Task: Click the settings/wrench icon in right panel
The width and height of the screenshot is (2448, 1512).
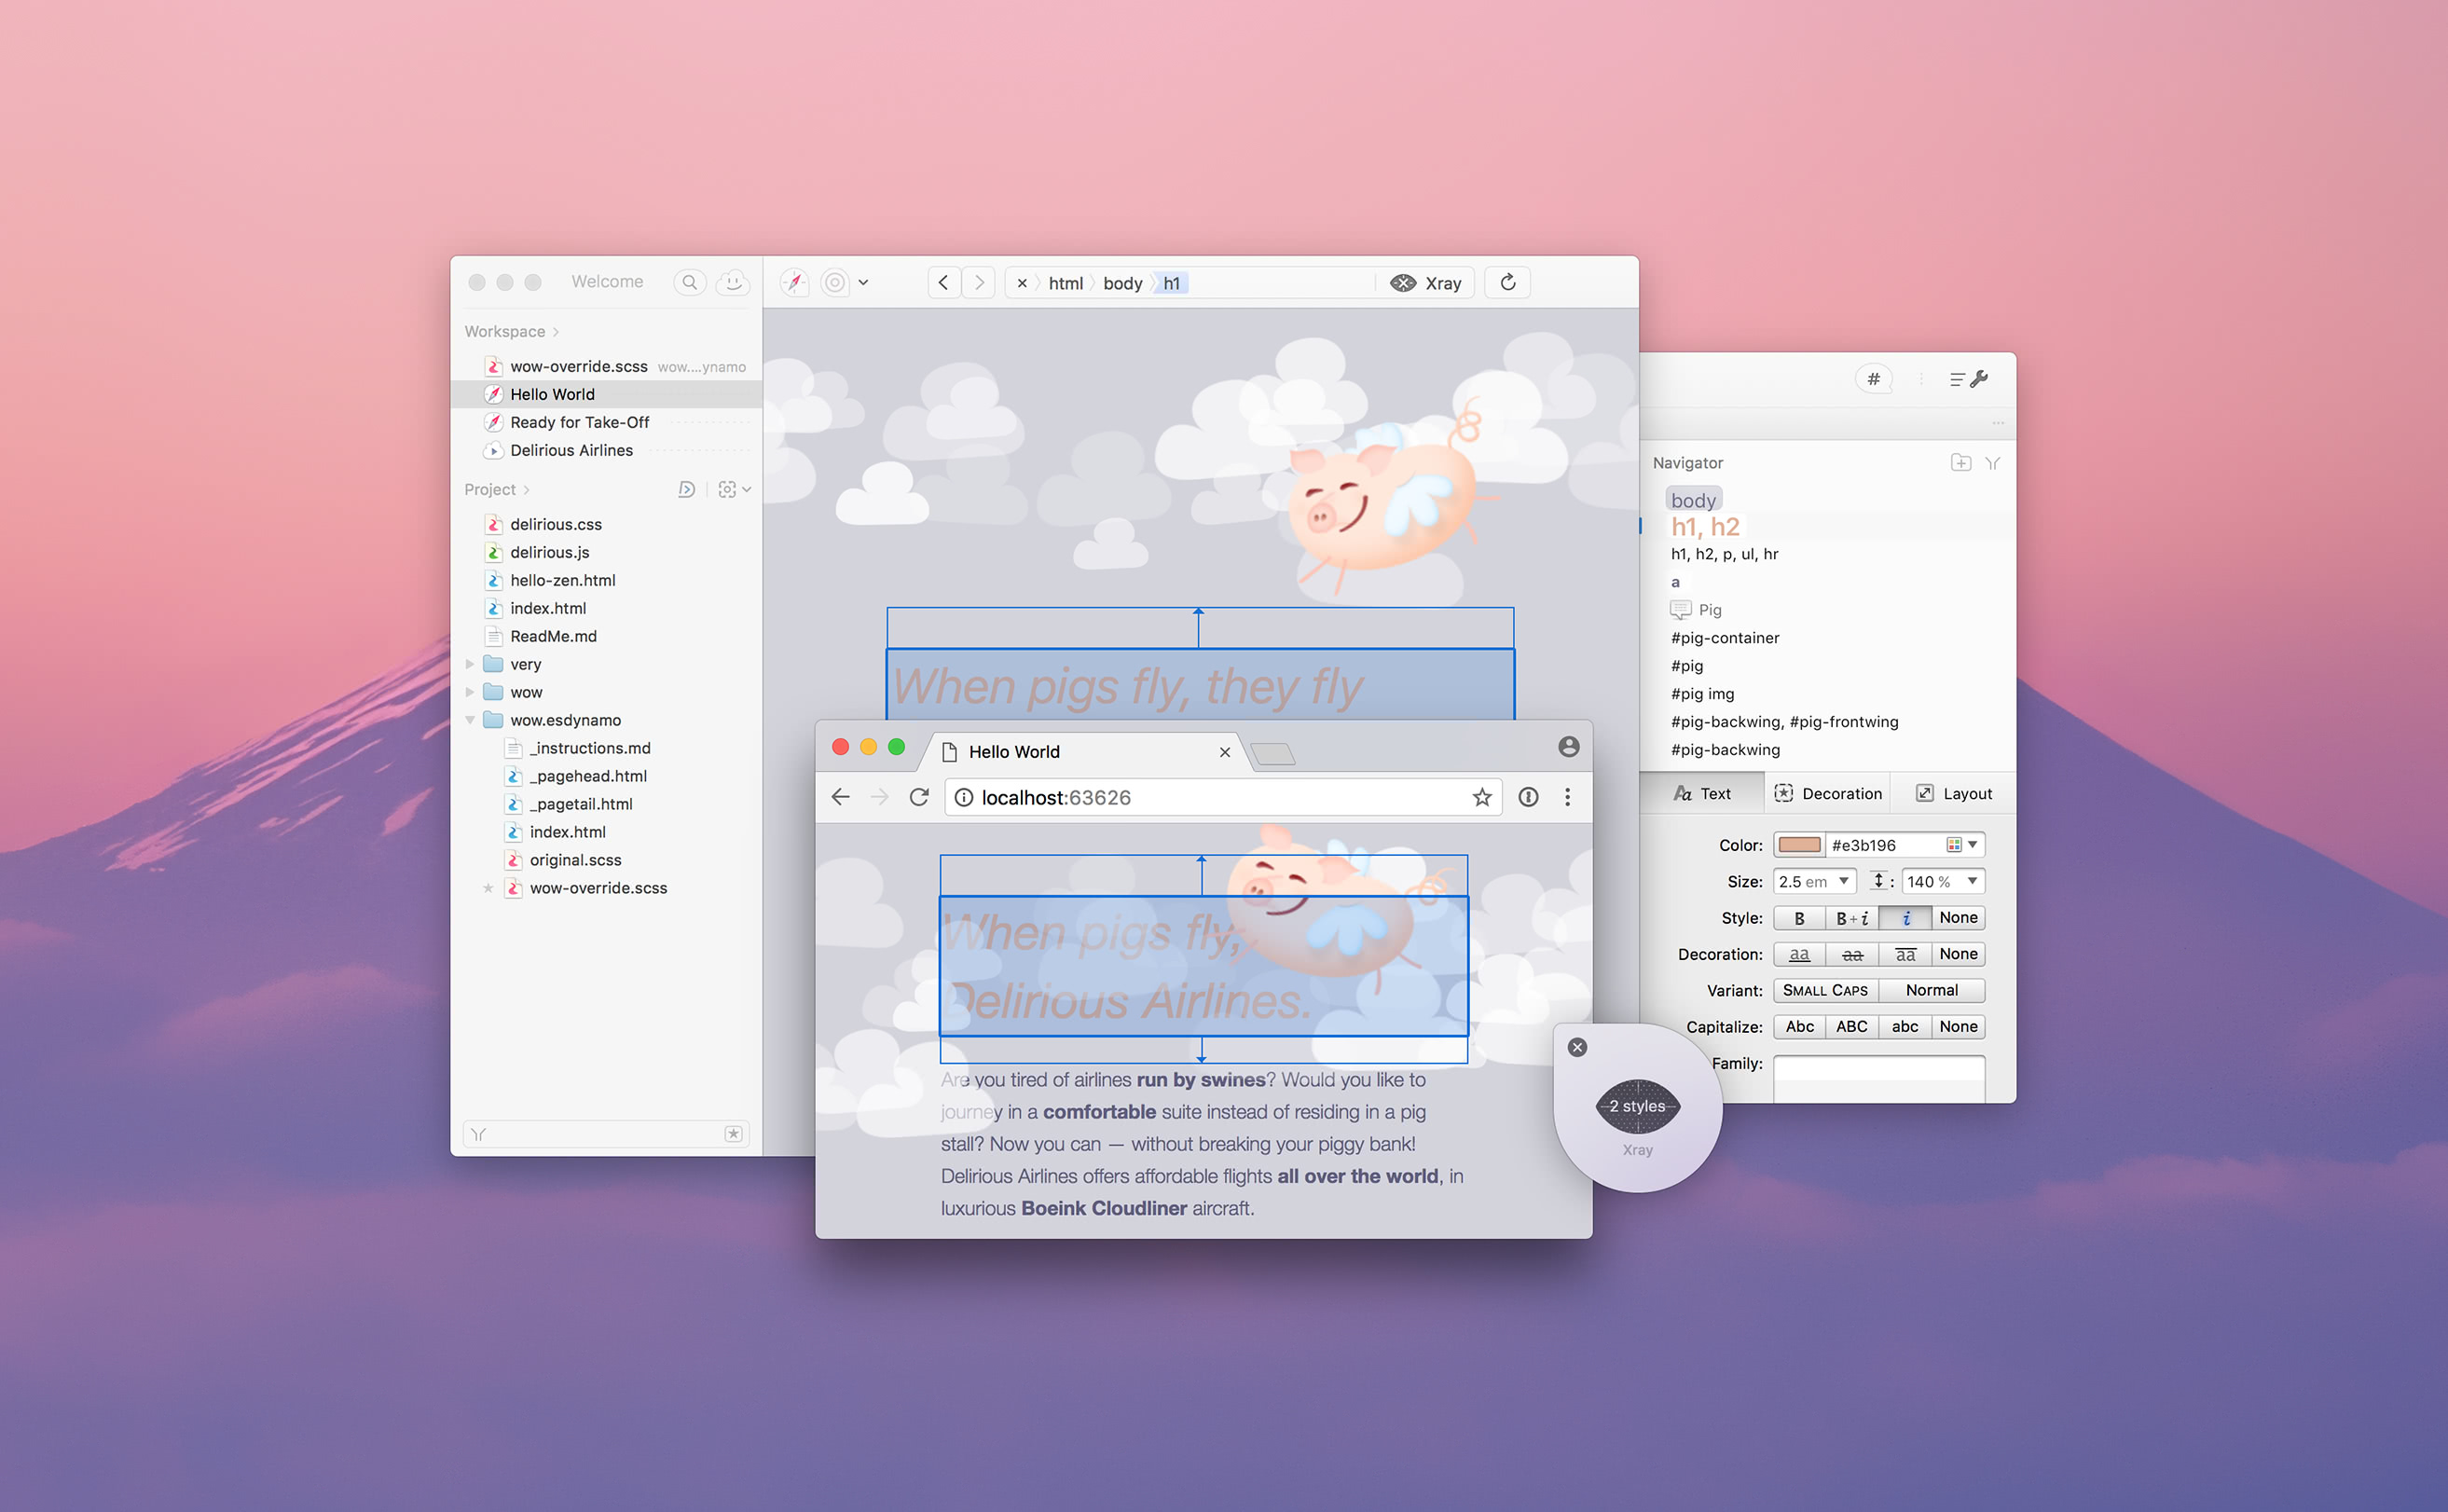Action: tap(1977, 378)
